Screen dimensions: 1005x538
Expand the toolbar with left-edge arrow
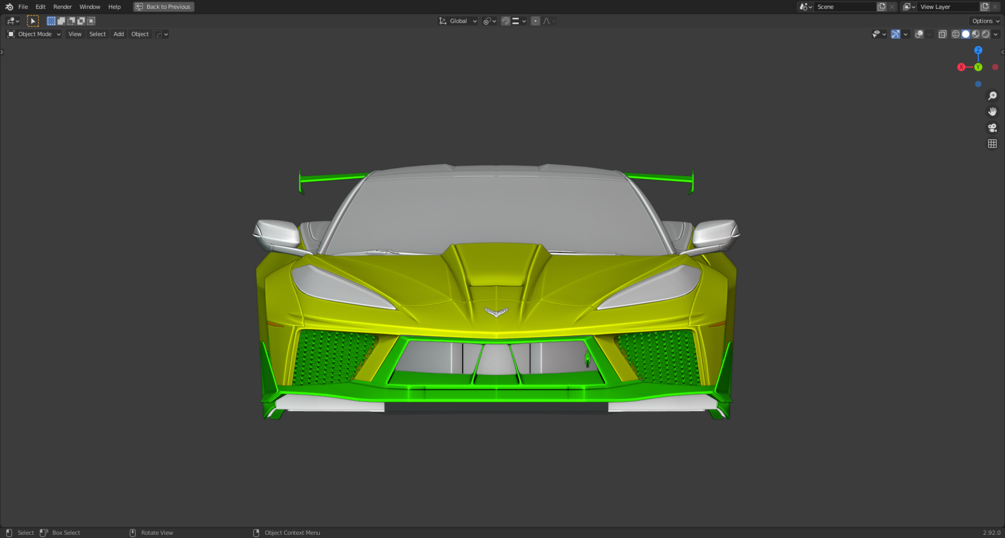[x=2, y=52]
